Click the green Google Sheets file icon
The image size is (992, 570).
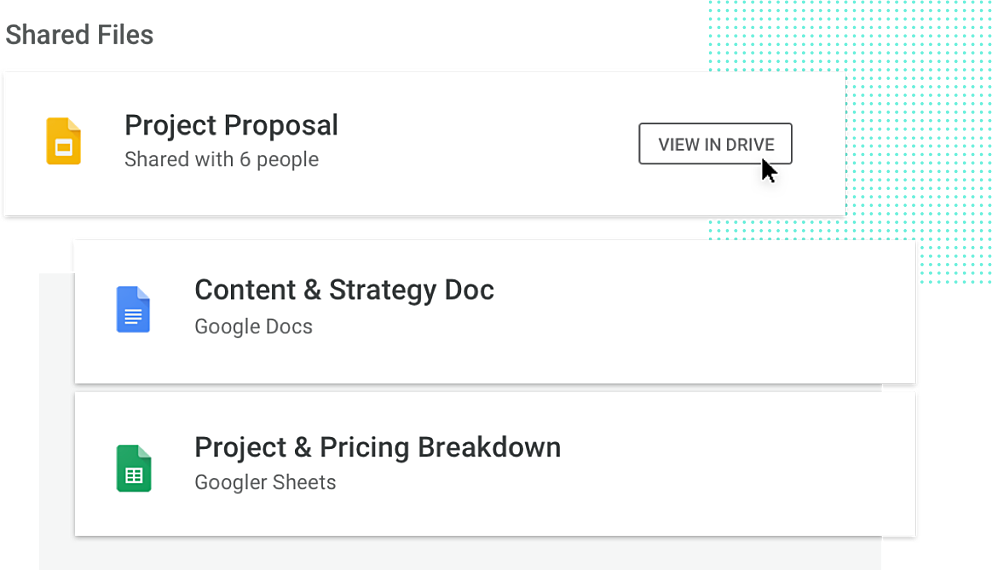point(133,468)
